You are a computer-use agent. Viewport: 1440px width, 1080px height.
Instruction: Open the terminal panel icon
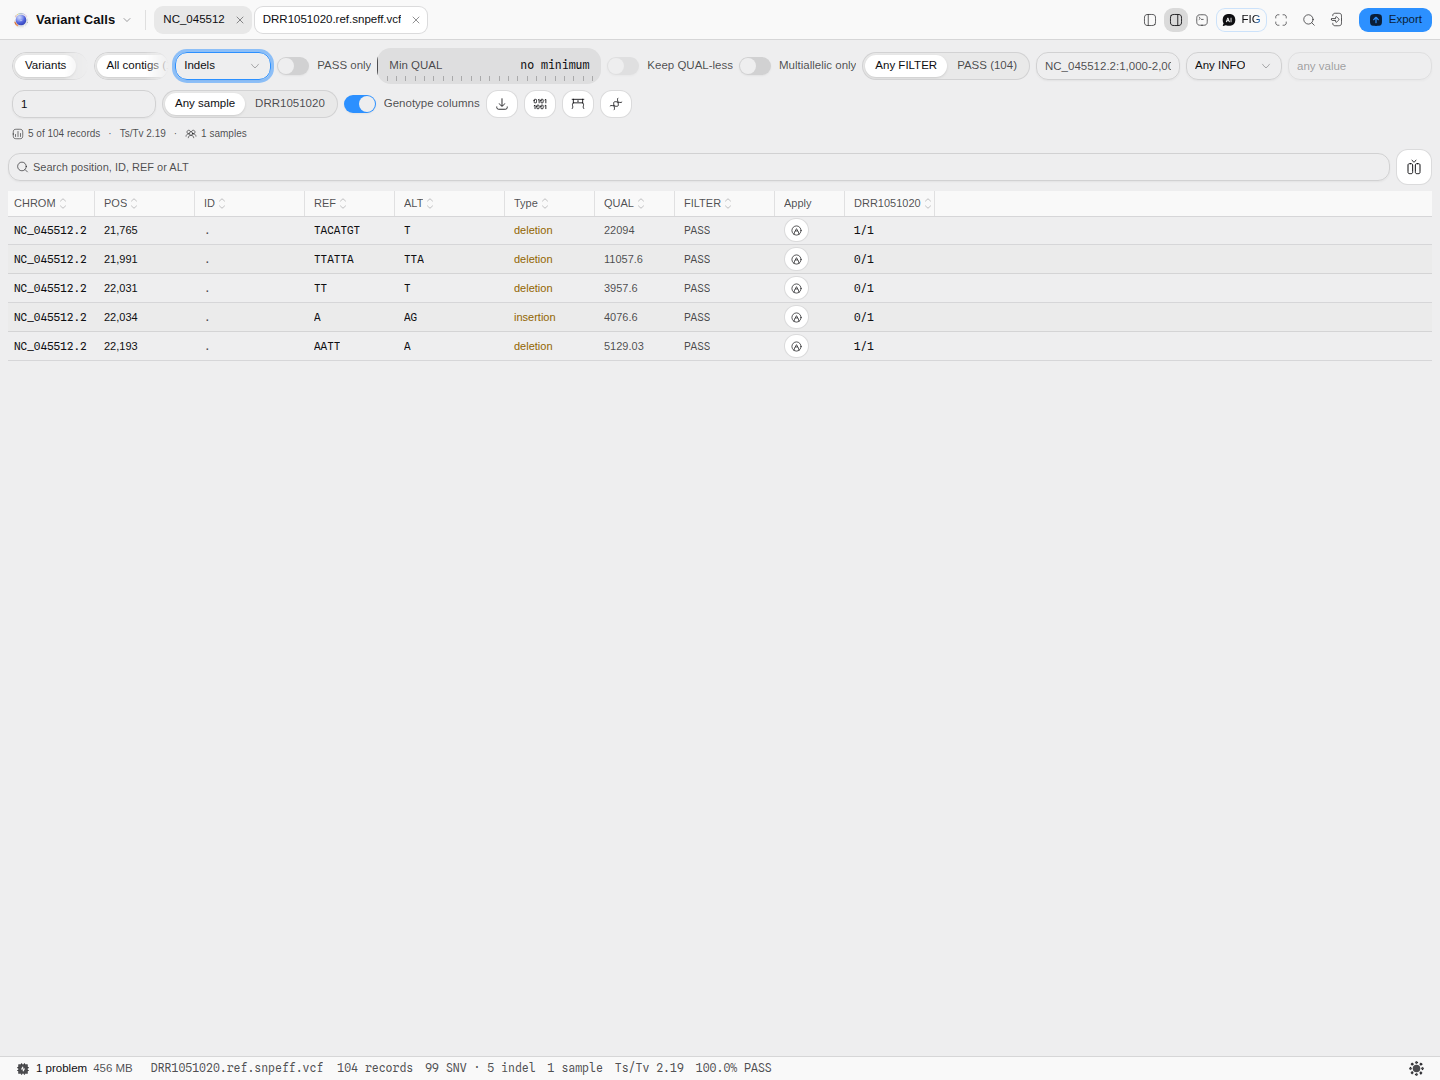point(1202,20)
